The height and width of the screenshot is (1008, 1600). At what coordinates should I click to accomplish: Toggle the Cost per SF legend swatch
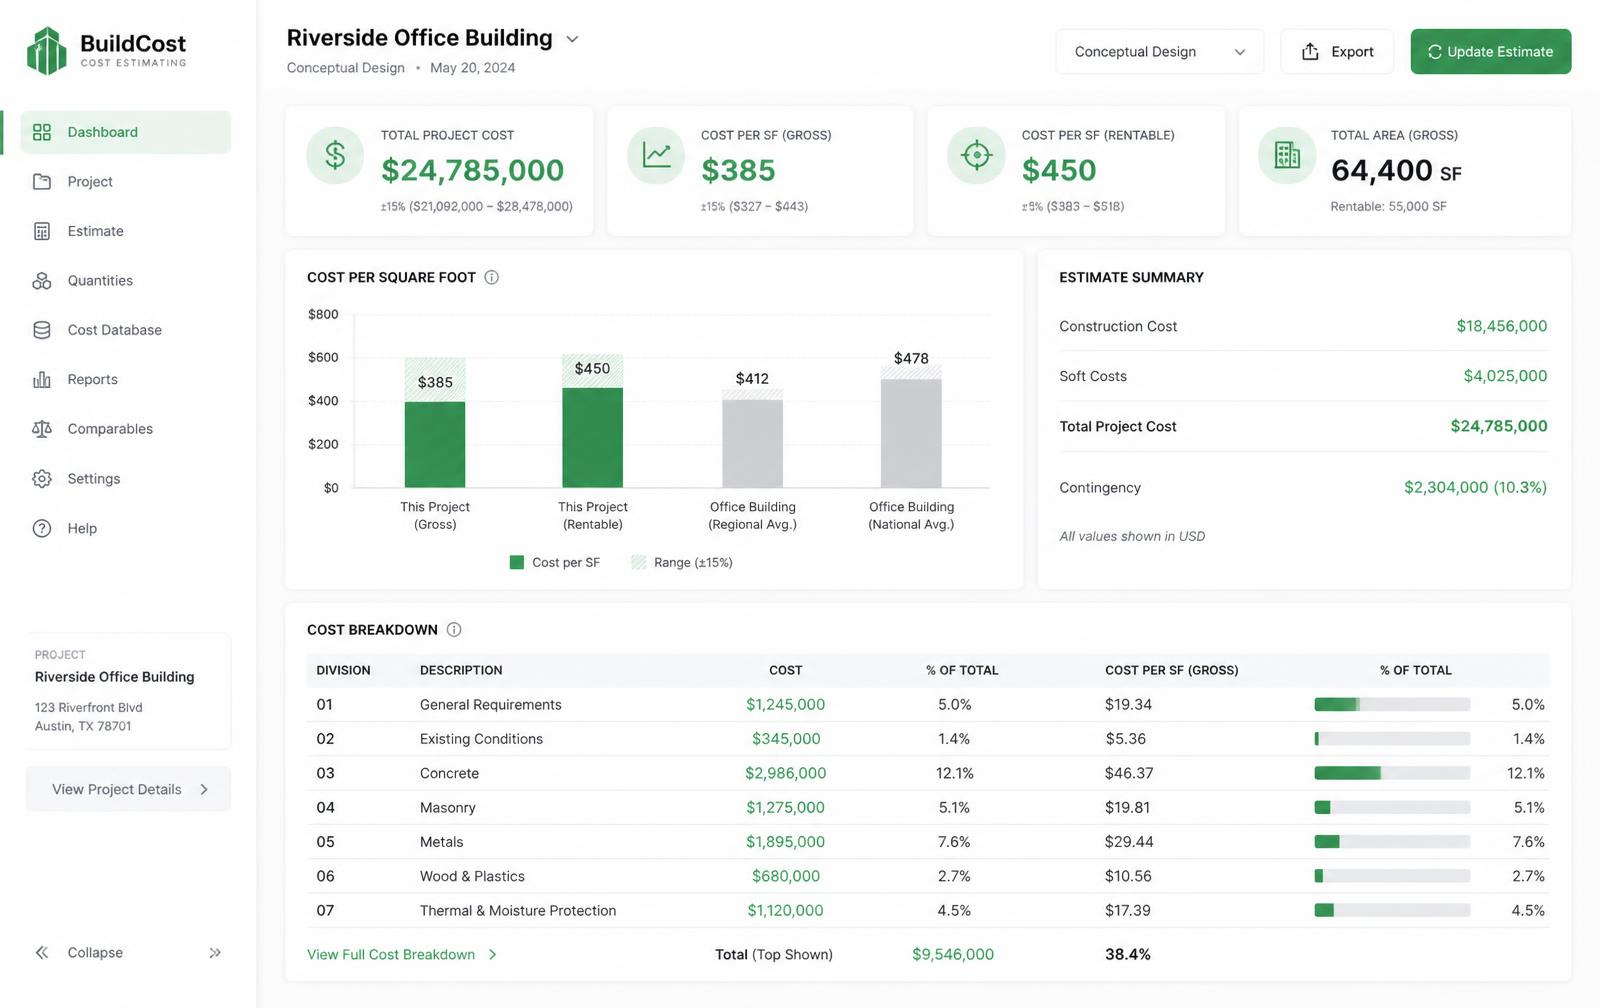(x=517, y=562)
